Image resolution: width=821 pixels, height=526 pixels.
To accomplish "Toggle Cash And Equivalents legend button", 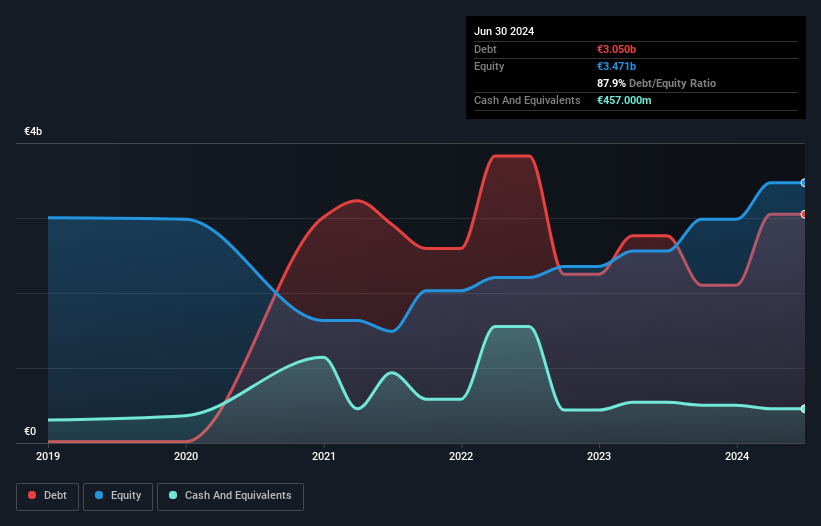I will [x=230, y=496].
